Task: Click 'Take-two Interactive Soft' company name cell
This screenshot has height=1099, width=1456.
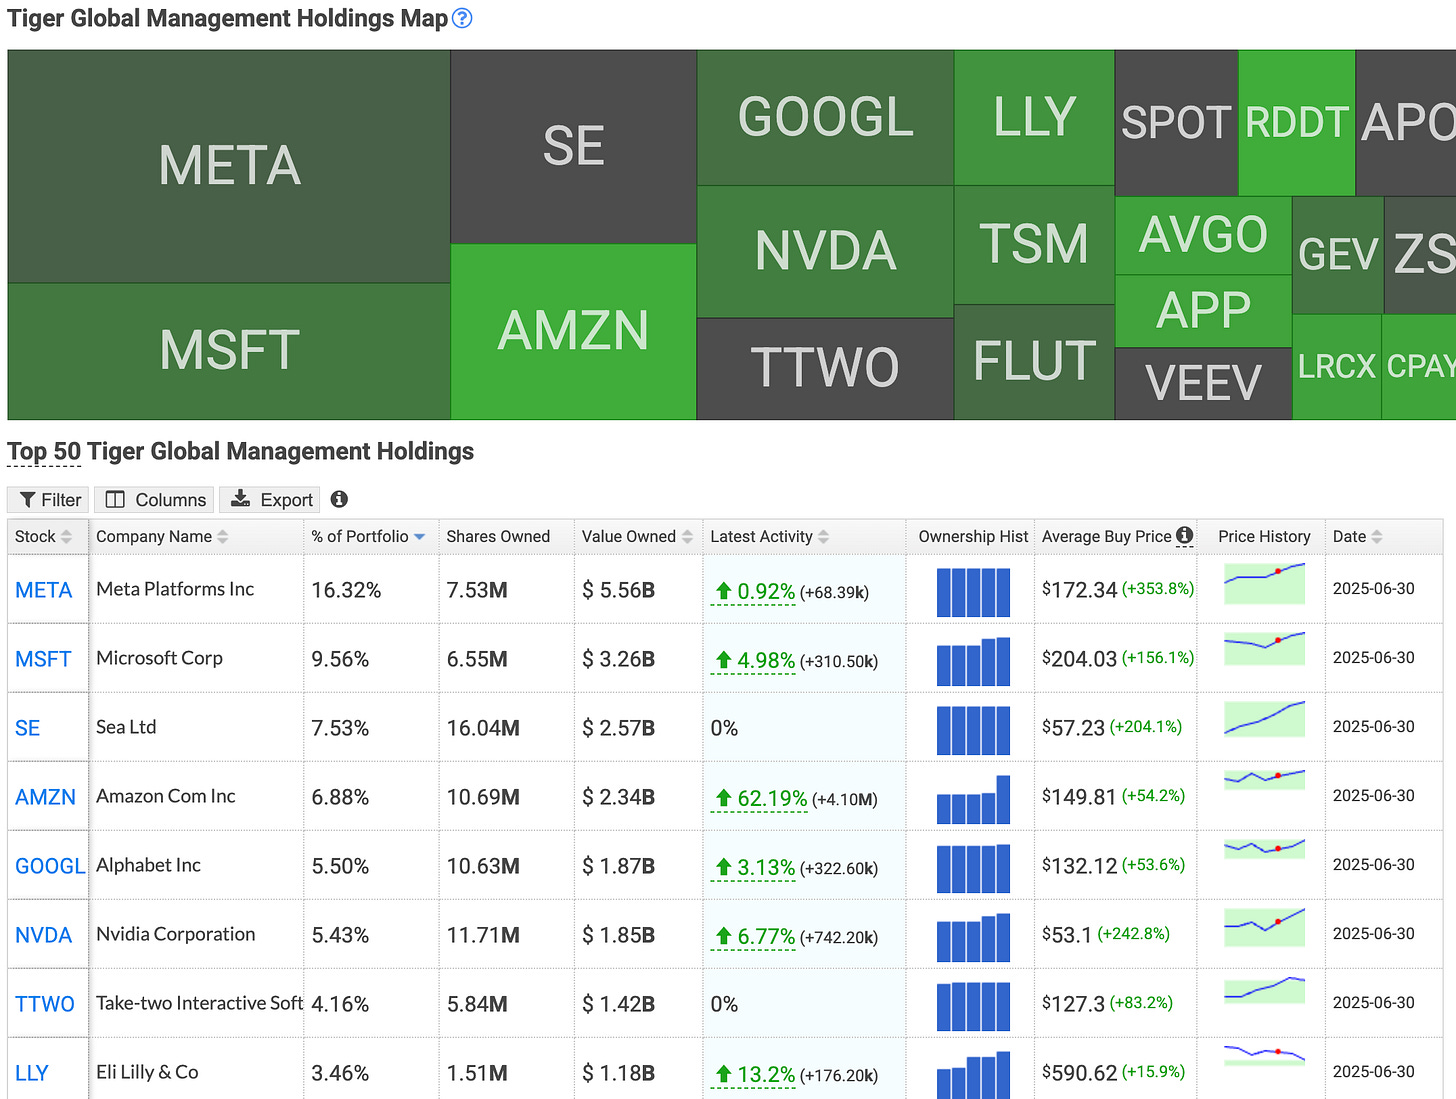Action: [x=199, y=1003]
